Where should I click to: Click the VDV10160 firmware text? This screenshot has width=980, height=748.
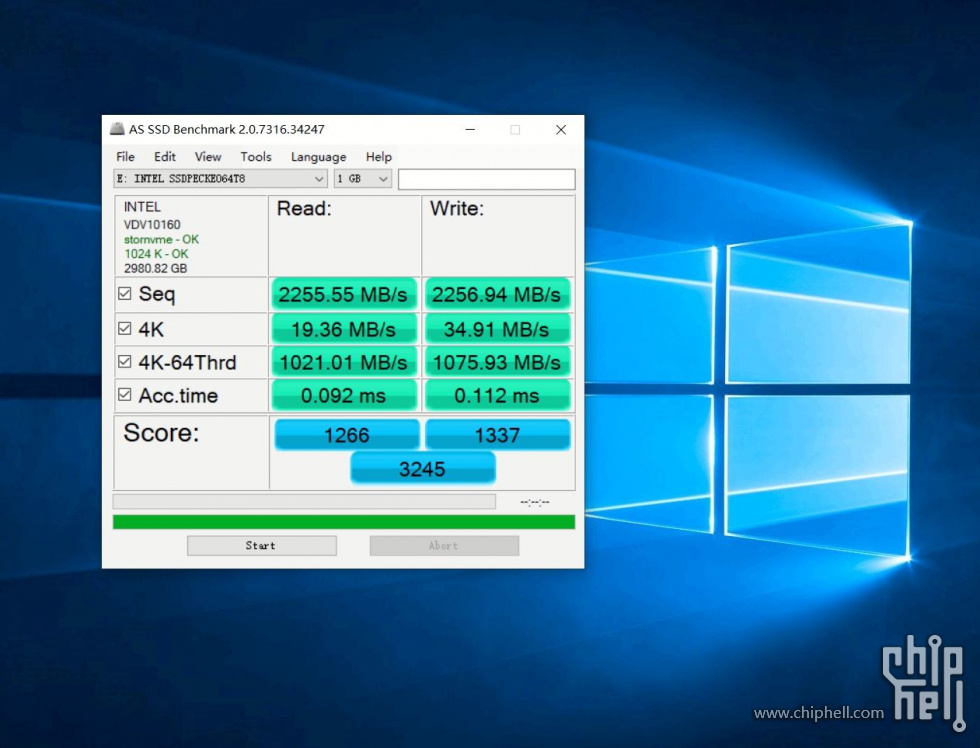pyautogui.click(x=152, y=224)
